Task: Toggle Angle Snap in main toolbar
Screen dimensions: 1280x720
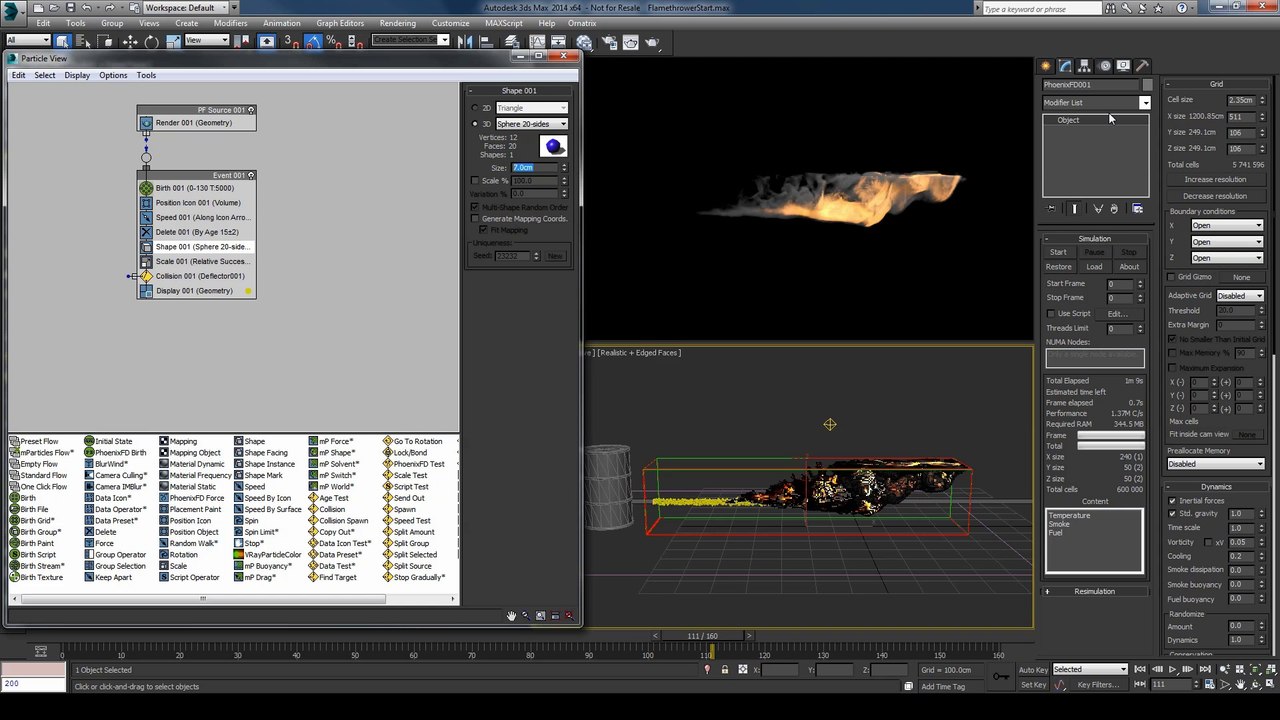Action: point(313,41)
